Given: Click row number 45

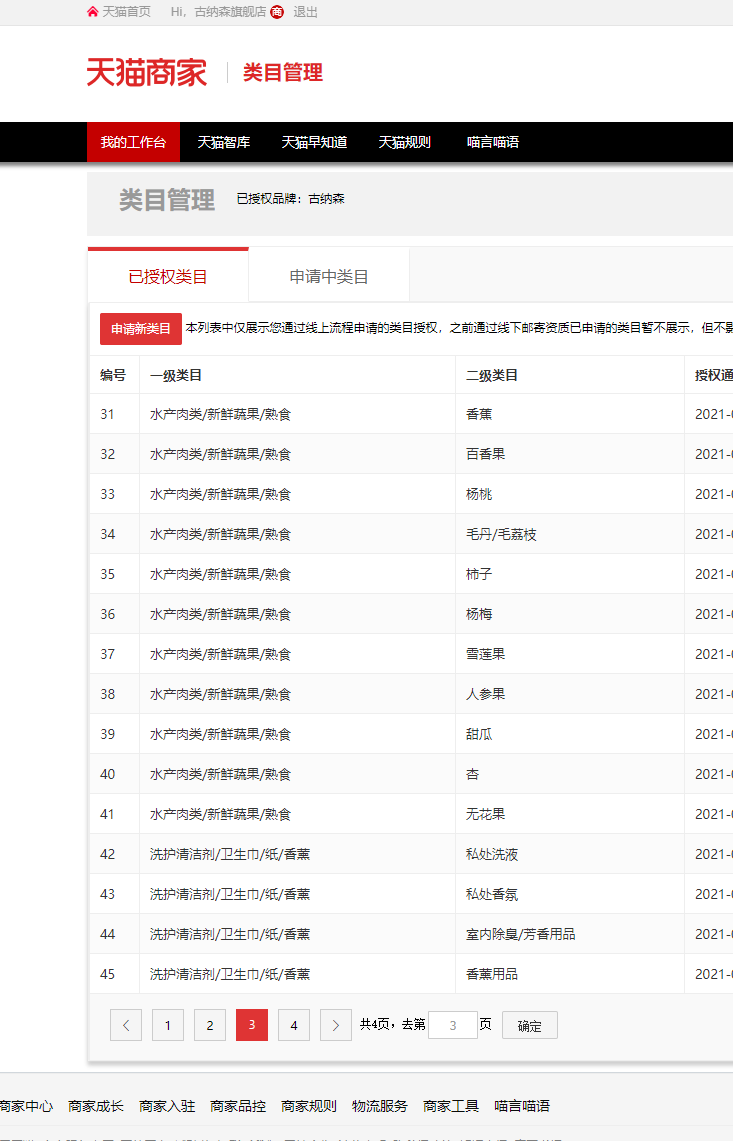Looking at the screenshot, I should pyautogui.click(x=108, y=974).
